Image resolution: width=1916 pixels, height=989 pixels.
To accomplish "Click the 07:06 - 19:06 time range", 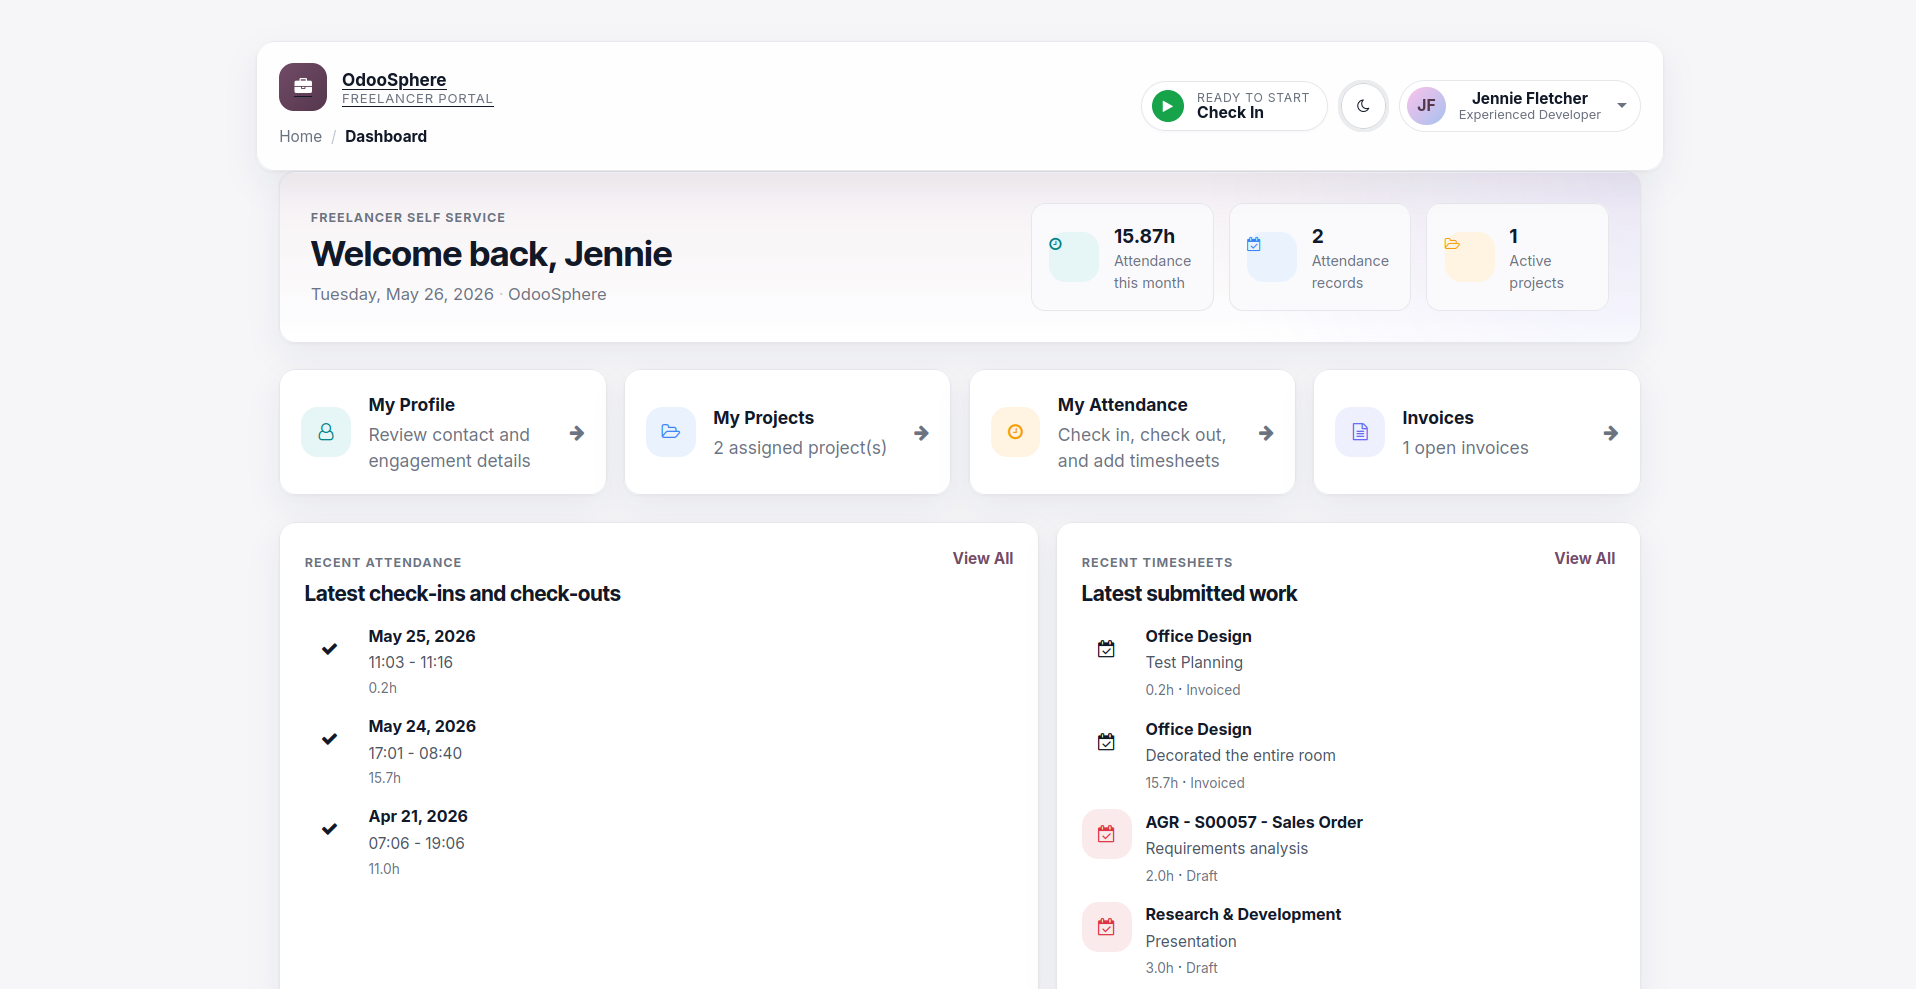I will click(x=417, y=844).
